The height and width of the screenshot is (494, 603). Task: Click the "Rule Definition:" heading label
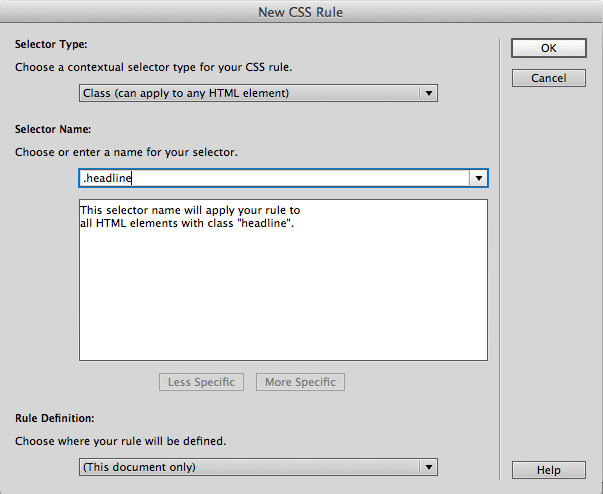(55, 417)
